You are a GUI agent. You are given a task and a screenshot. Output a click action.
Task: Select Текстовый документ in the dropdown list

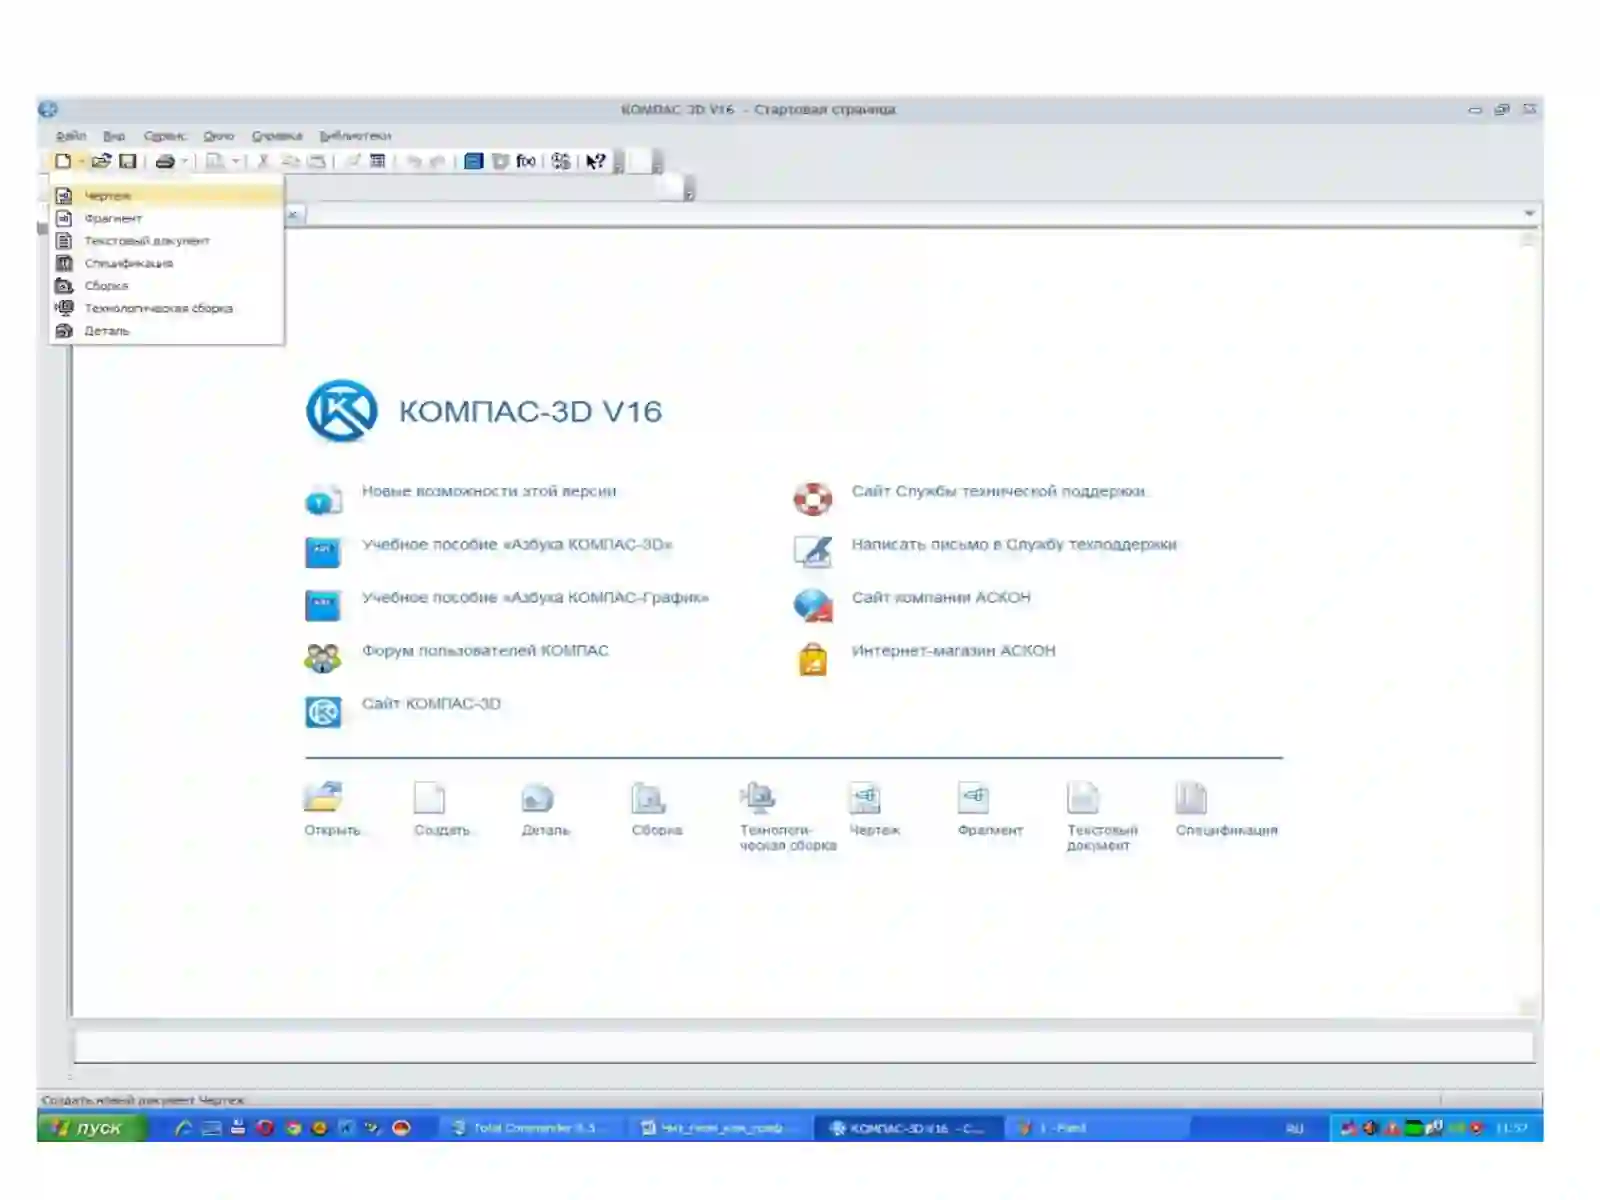click(x=167, y=241)
